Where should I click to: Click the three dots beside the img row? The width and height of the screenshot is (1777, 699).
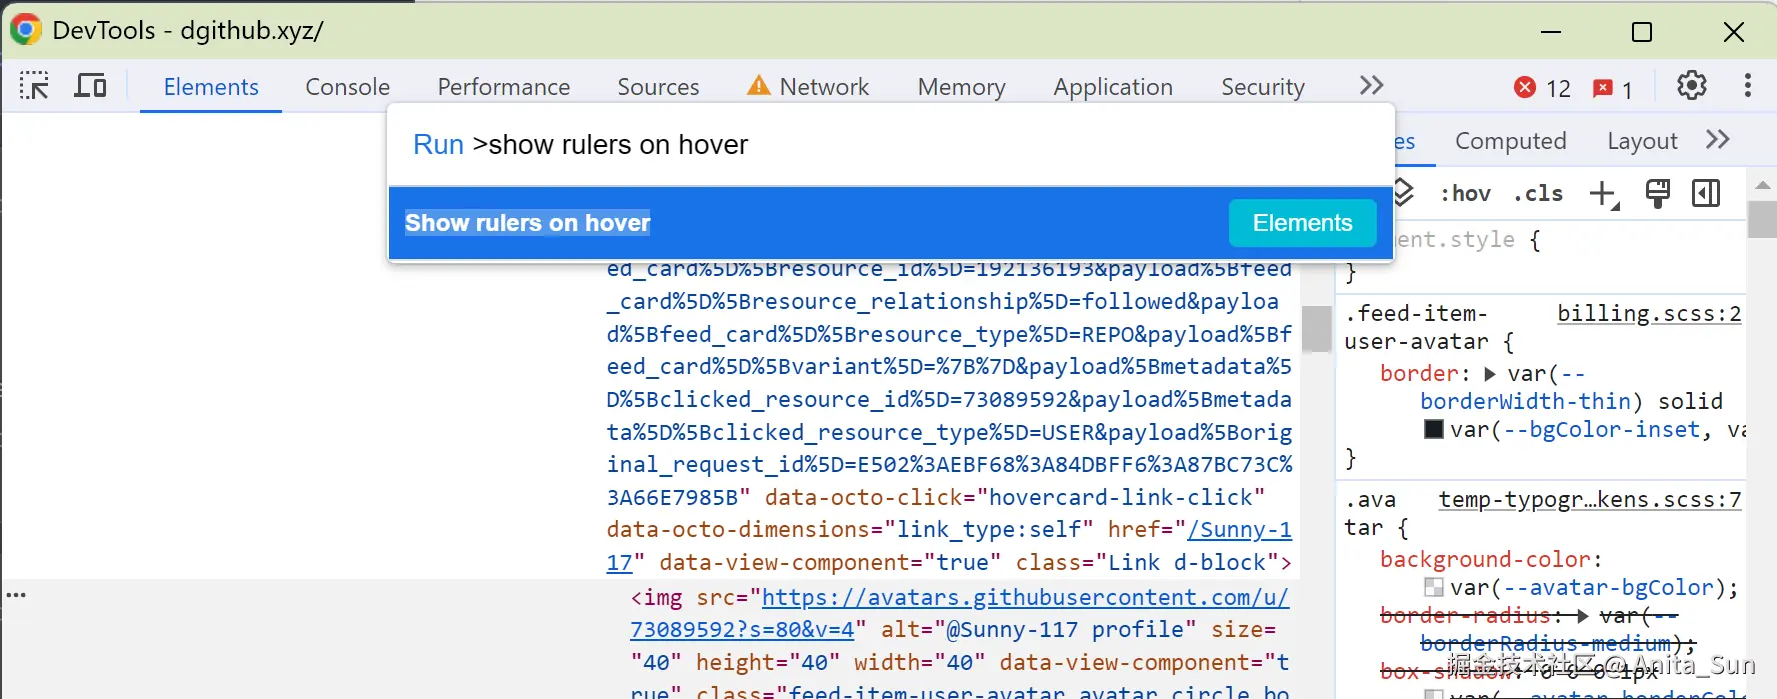[16, 595]
